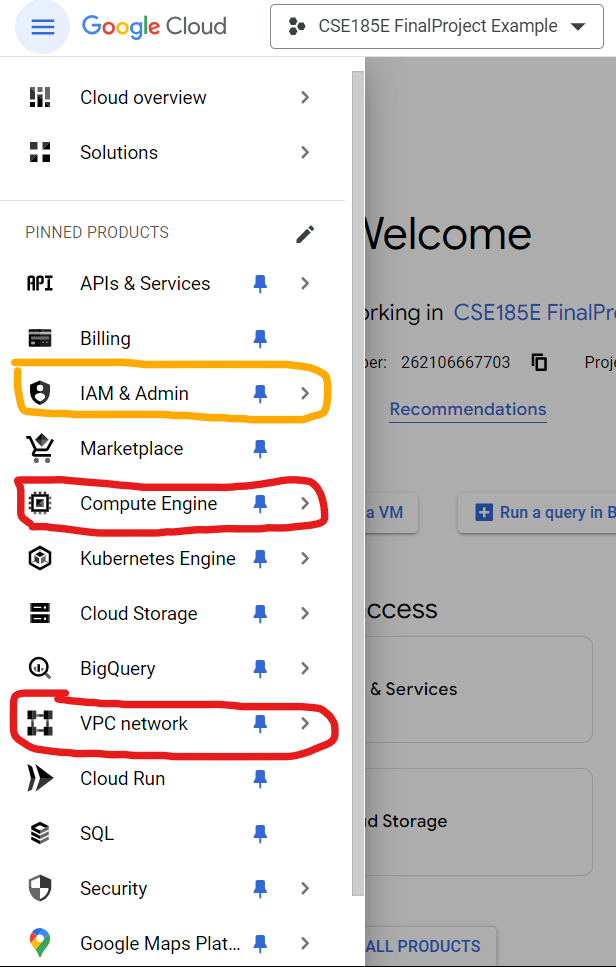Click the Compute Engine chip icon
Viewport: 616px width, 967px height.
point(40,504)
